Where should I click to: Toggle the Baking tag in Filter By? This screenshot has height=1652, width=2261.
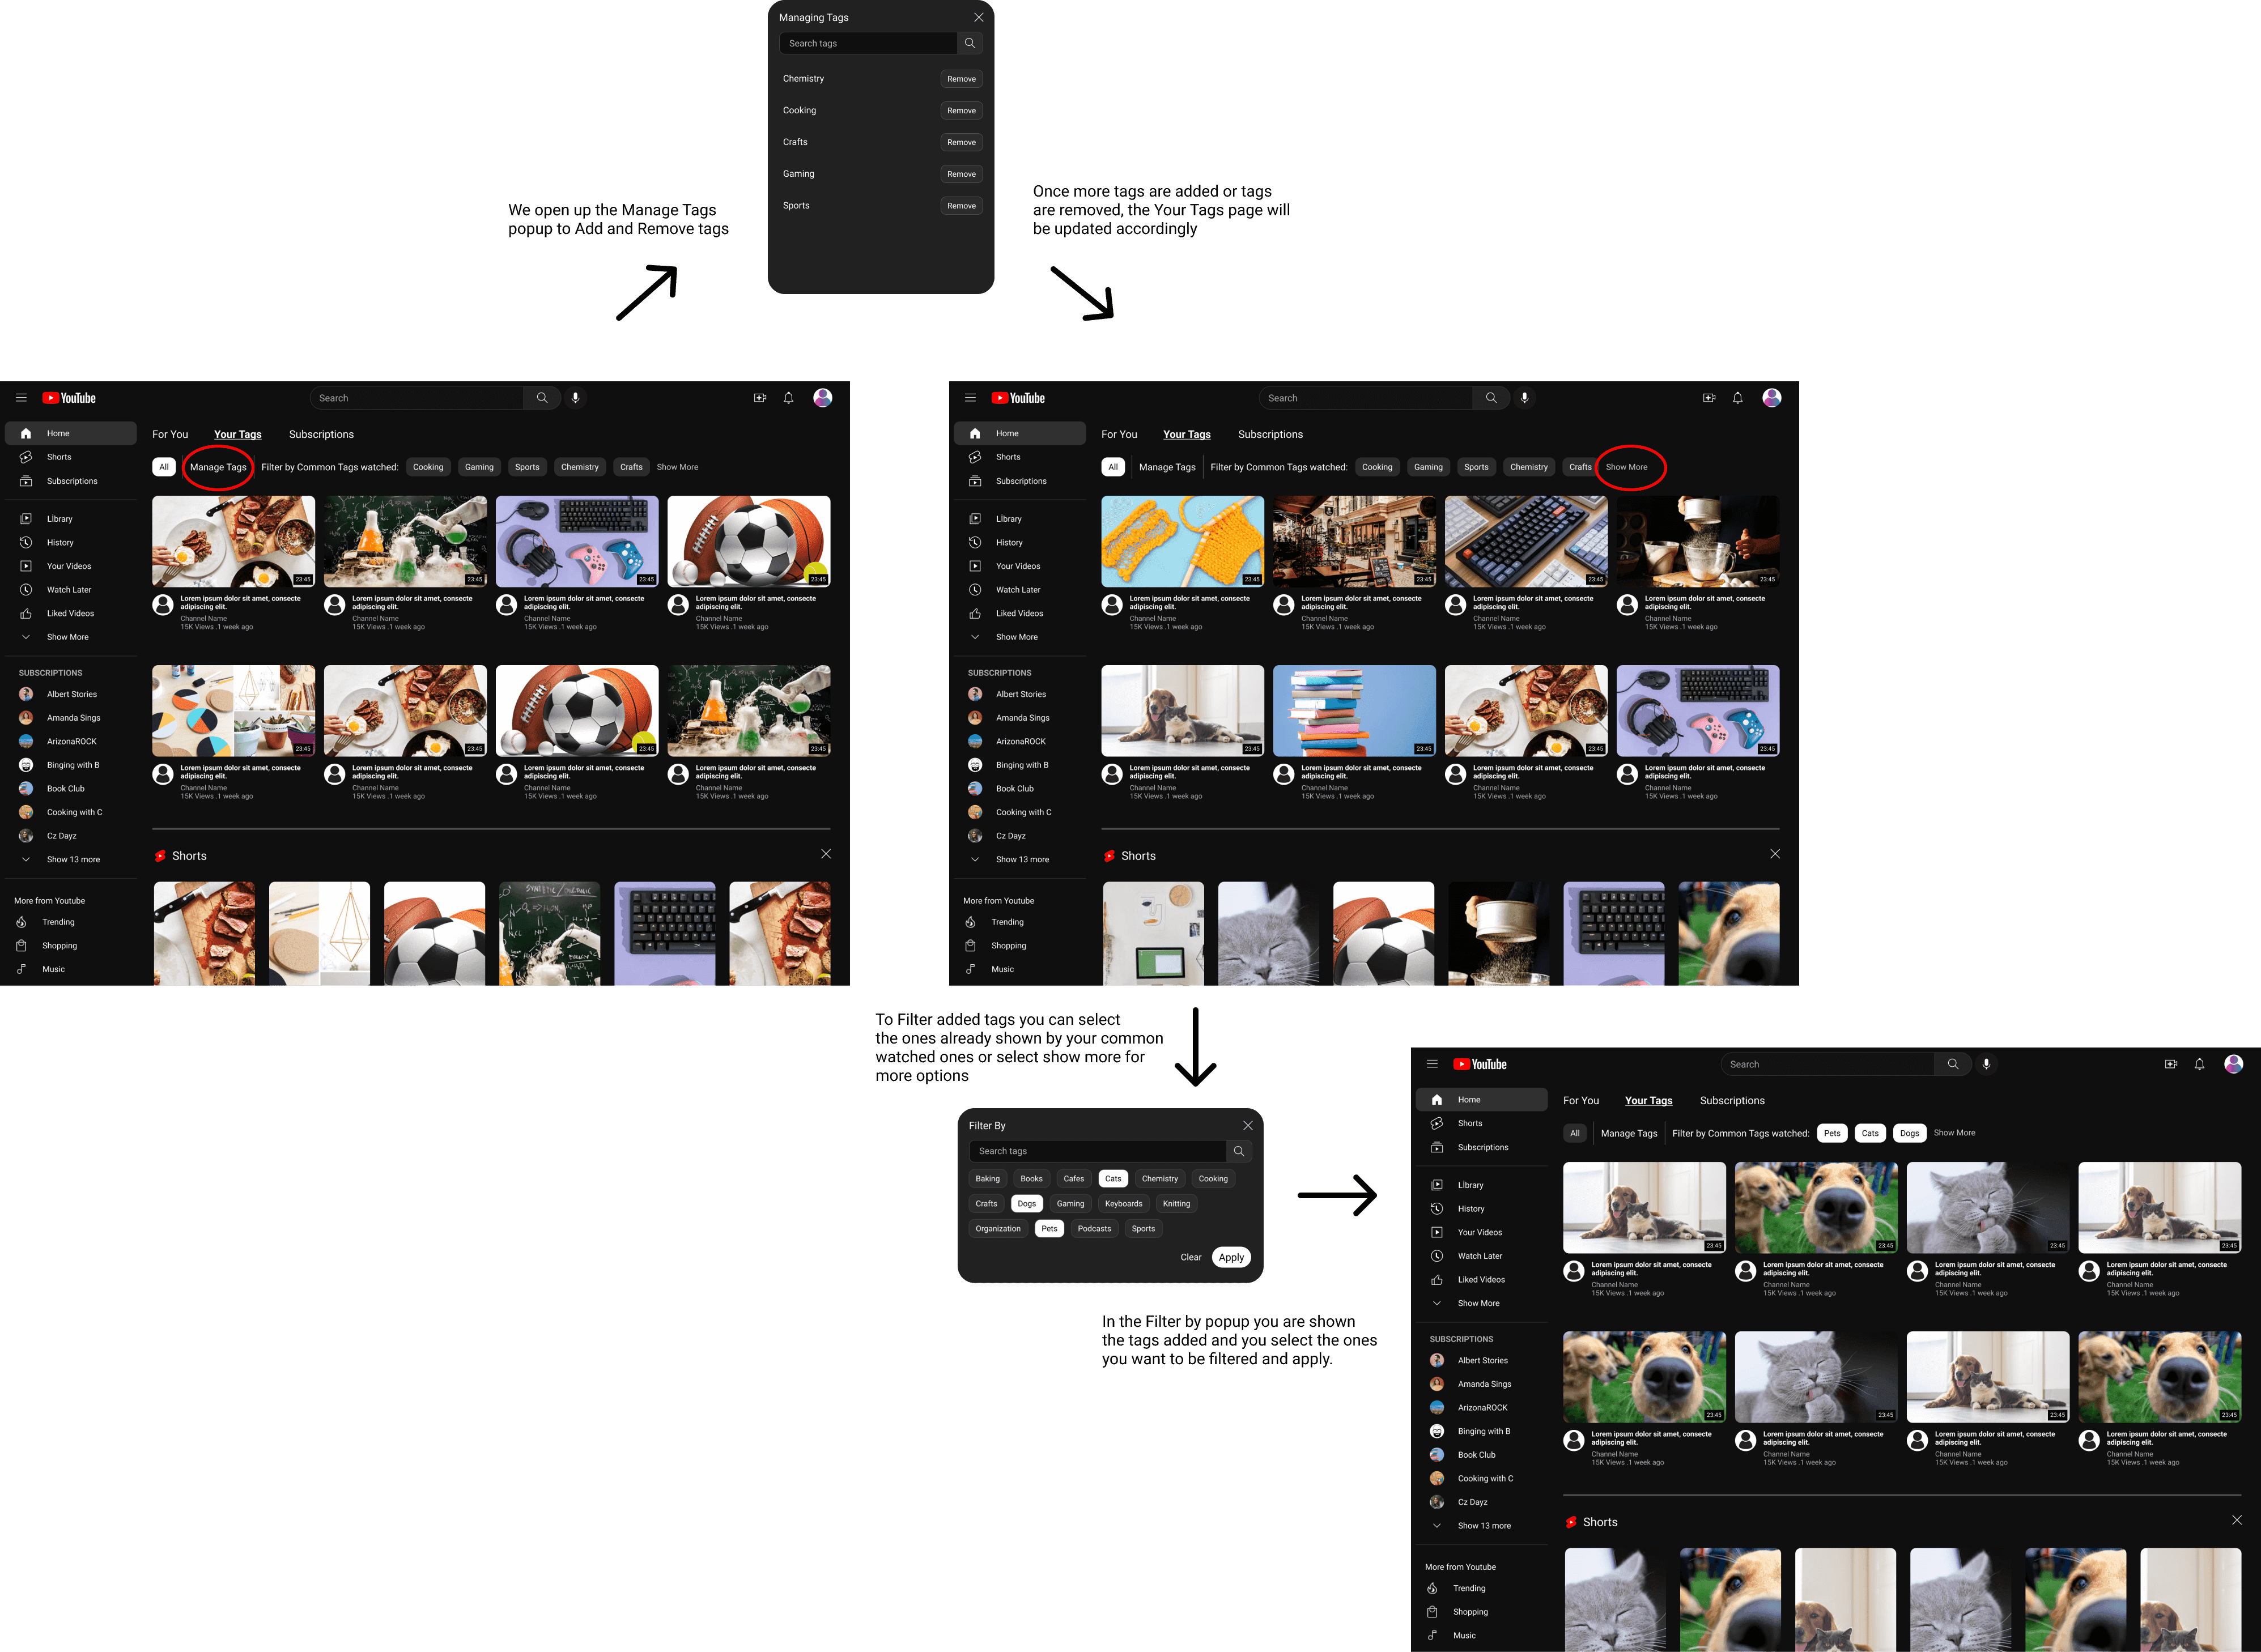[x=987, y=1178]
